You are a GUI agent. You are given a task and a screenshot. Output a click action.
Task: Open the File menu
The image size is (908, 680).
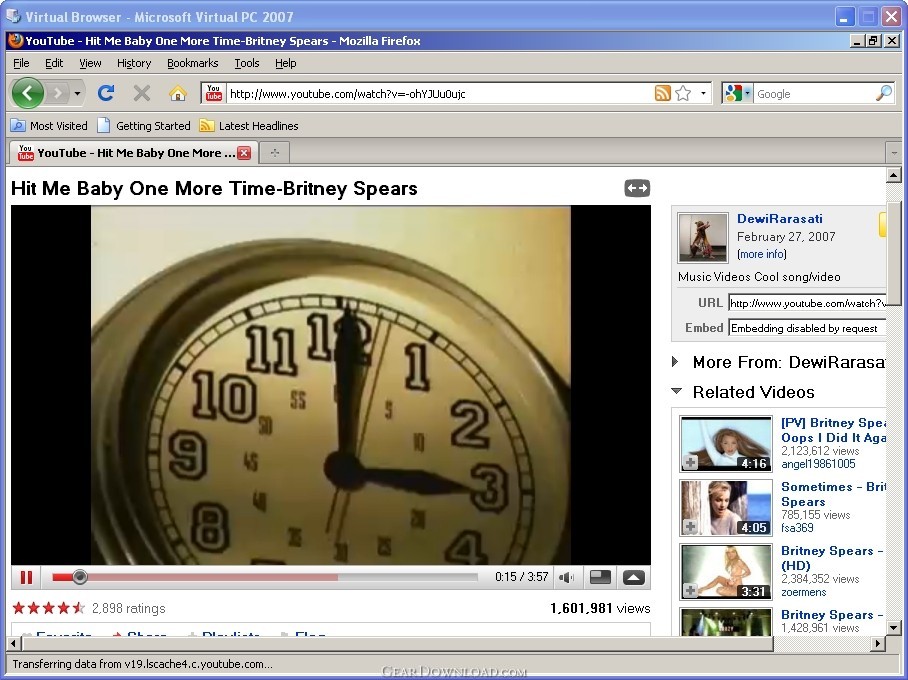21,63
